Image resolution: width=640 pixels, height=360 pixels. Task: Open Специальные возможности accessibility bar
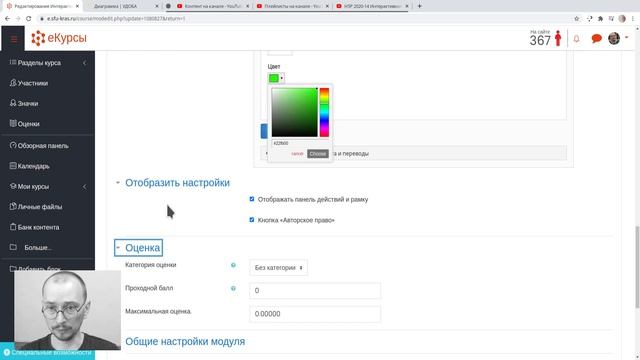(47, 352)
